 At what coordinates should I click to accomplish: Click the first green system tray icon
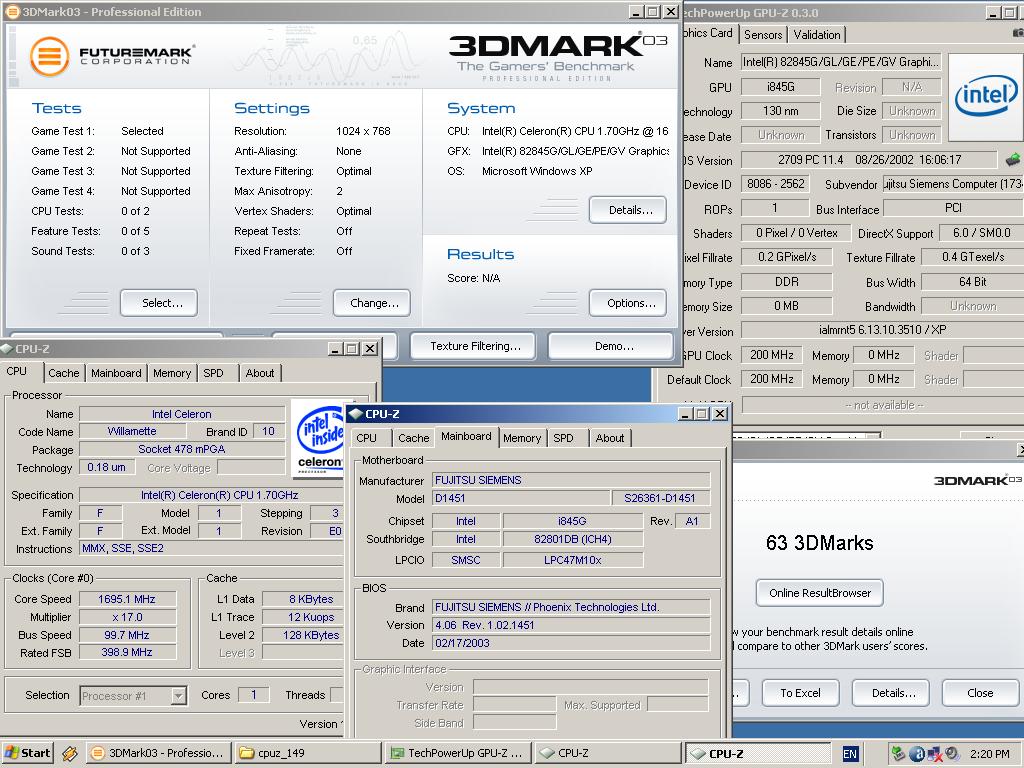[899, 754]
